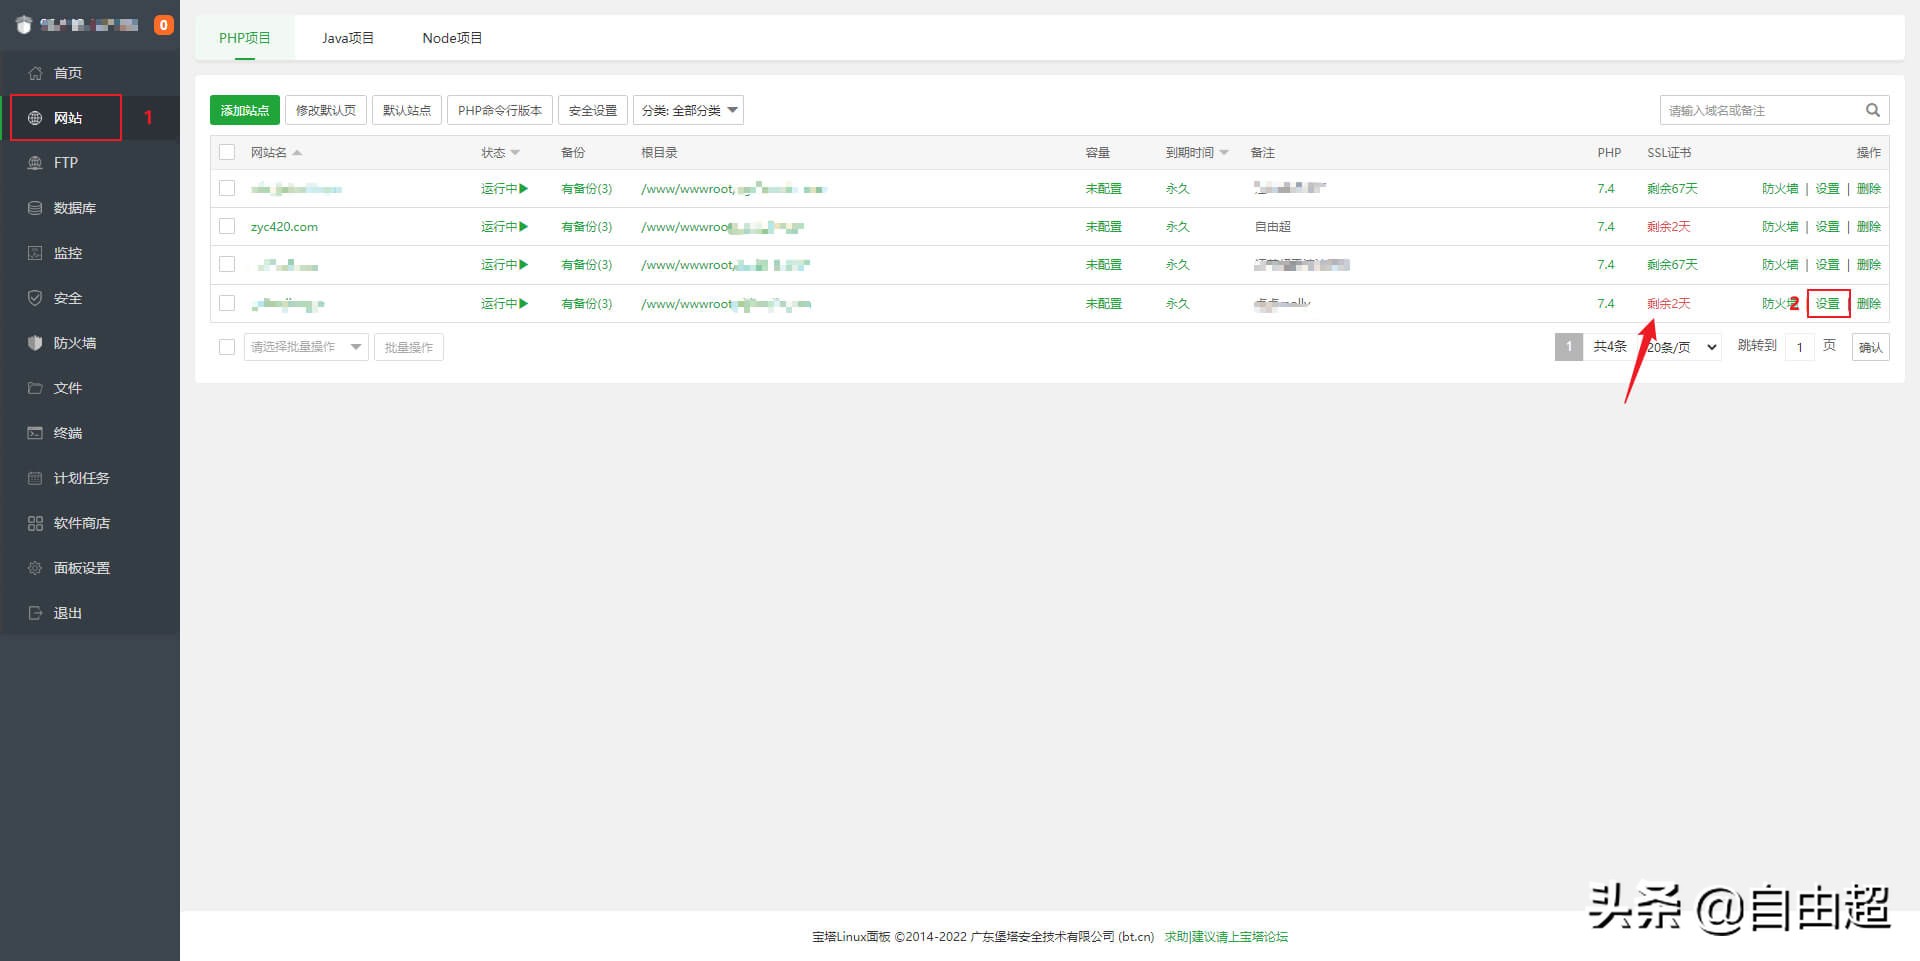This screenshot has width=1920, height=961.
Task: Open the 数据库 database icon
Action: (x=35, y=208)
